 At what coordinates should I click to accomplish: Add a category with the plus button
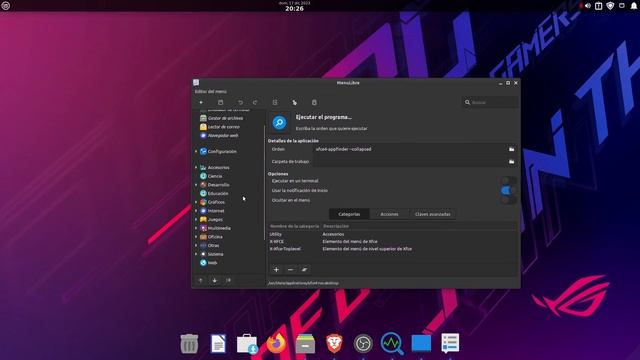pyautogui.click(x=276, y=269)
